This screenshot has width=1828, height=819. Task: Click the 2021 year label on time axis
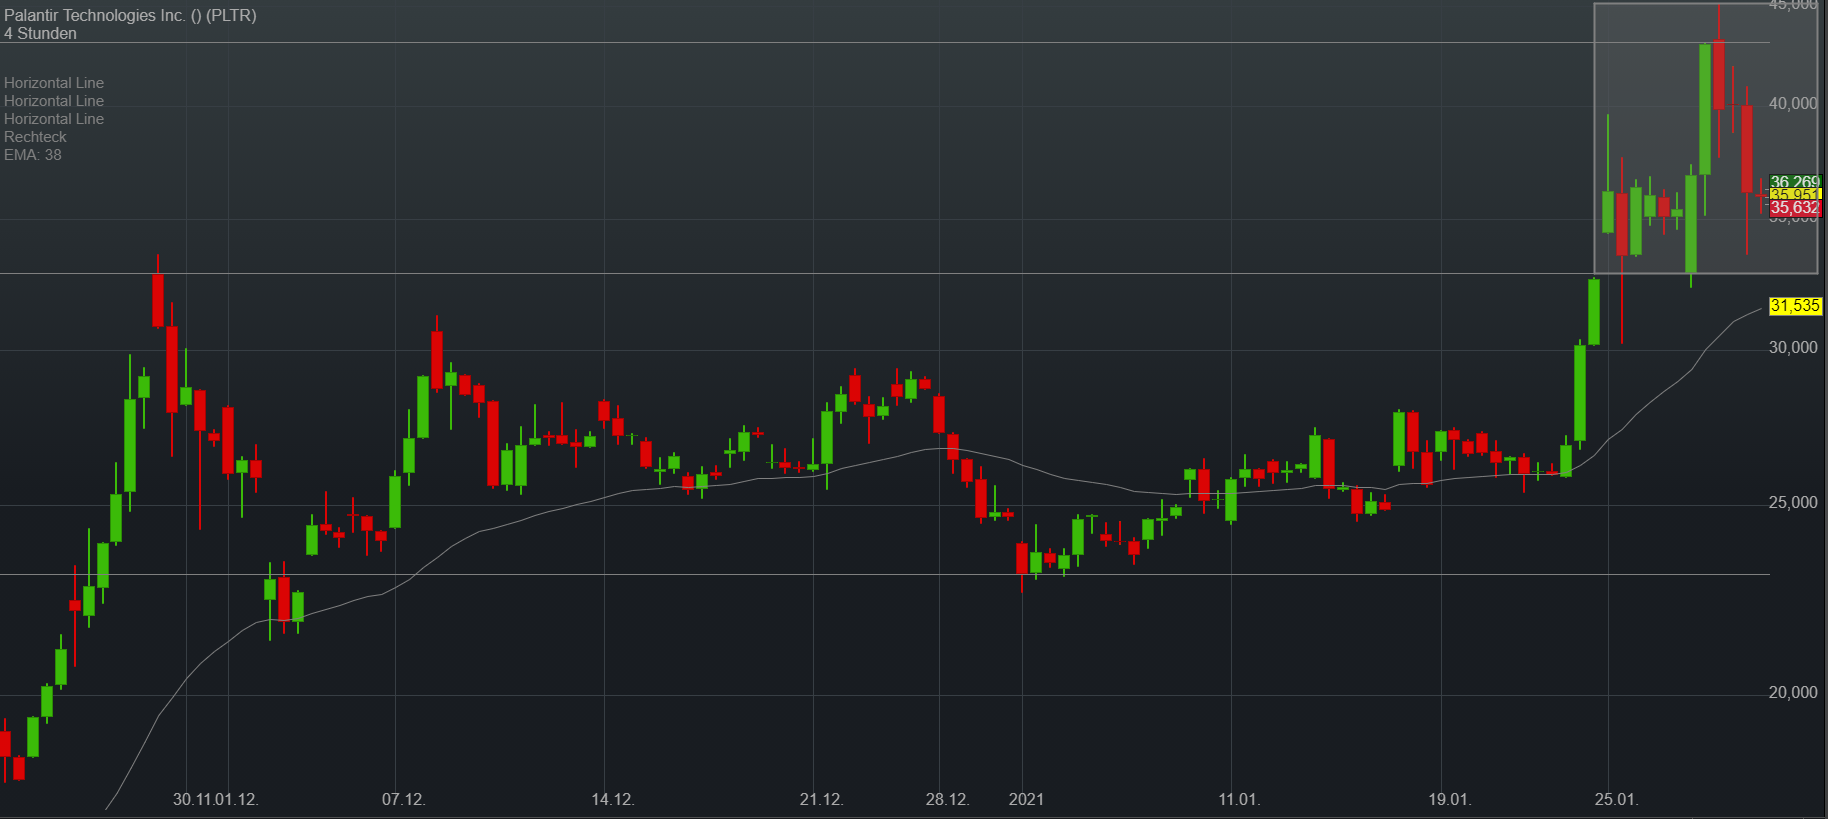click(1026, 799)
